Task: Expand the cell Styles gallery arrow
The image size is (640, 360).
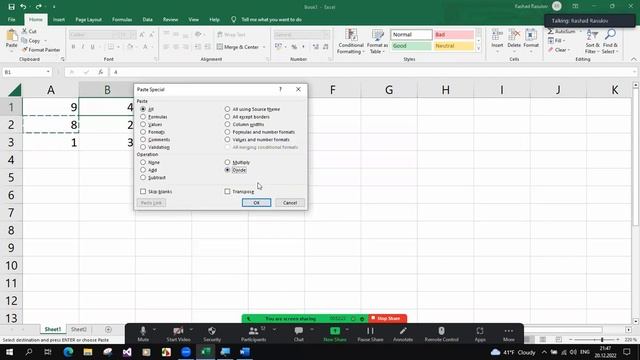Action: point(478,48)
